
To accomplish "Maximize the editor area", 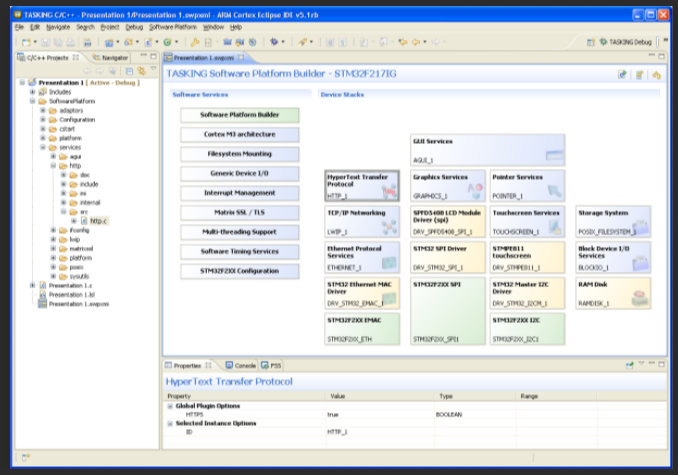I will pos(661,56).
